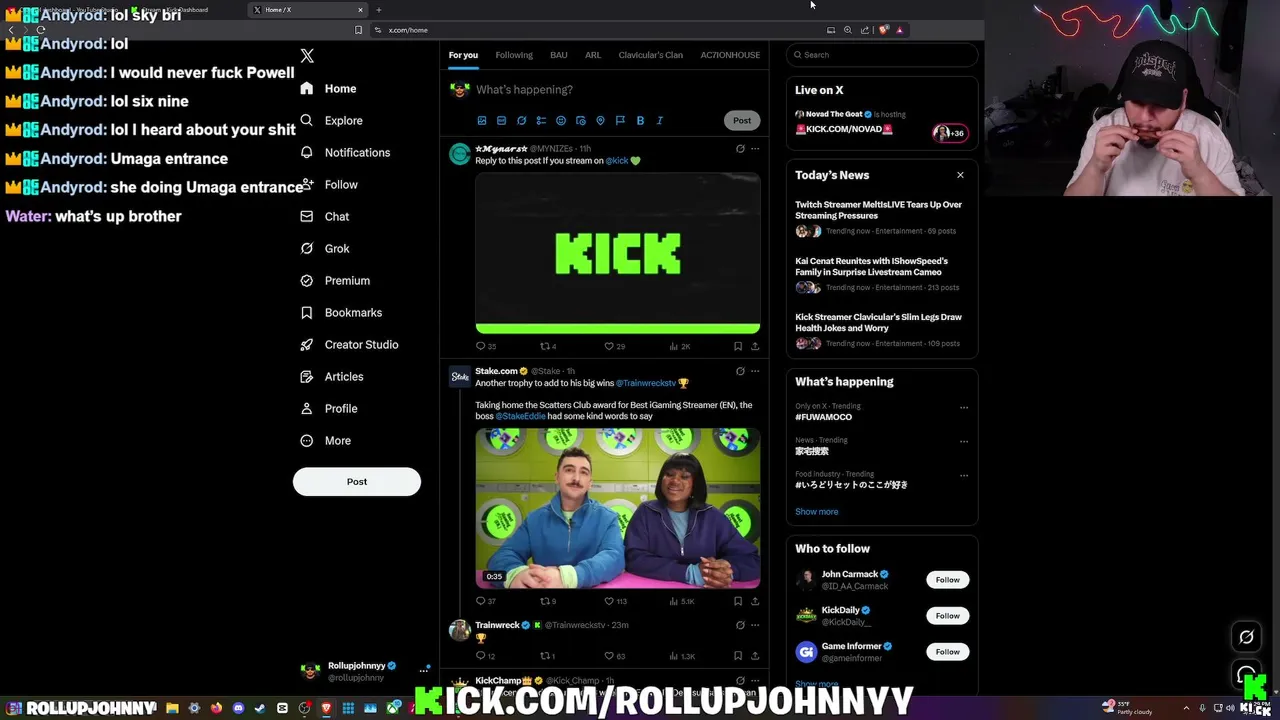Open Discord from the Windows taskbar
The image size is (1280, 720).
click(x=238, y=708)
